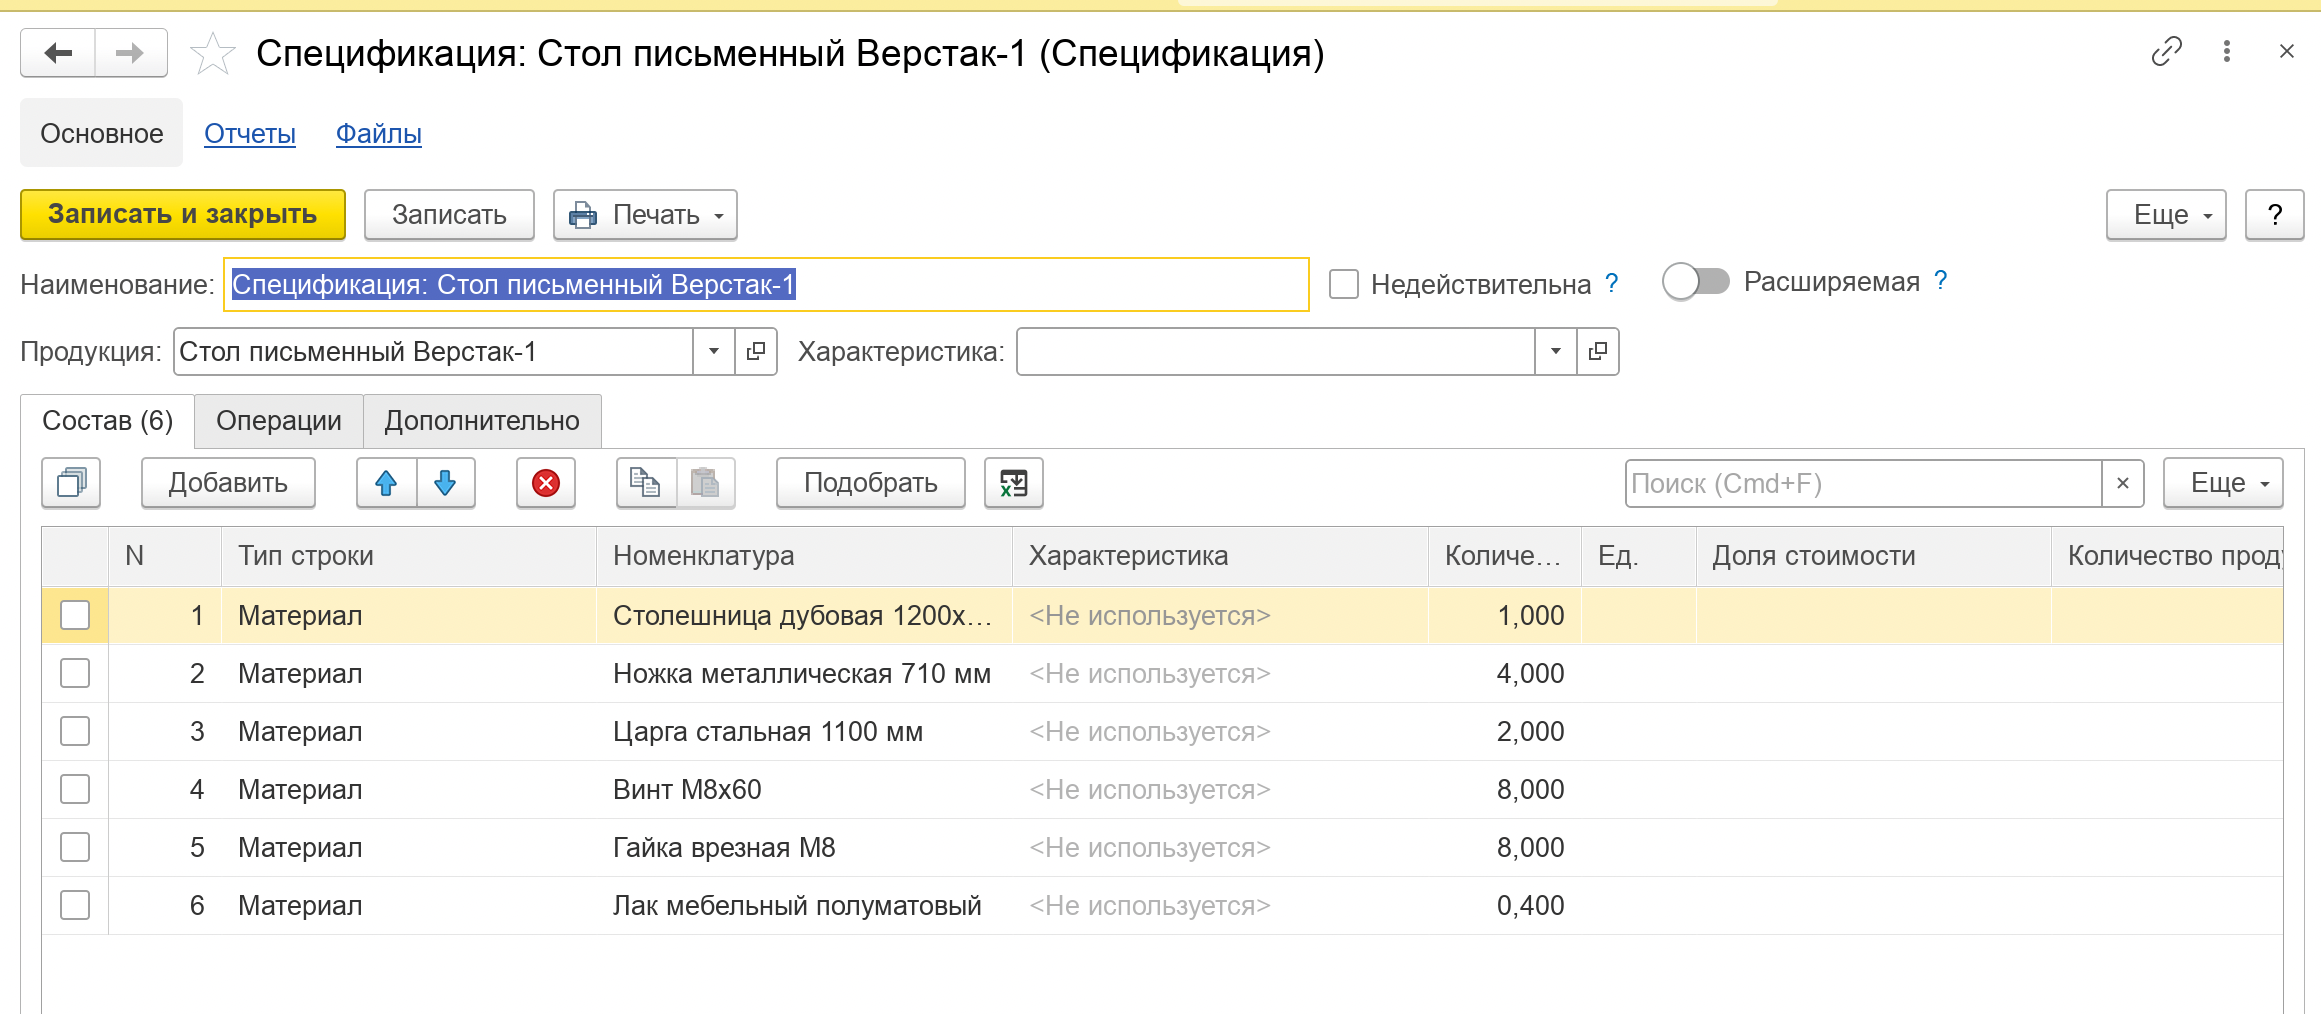Check the Лак мебельный row checkbox
The image size is (2321, 1014).
75,905
